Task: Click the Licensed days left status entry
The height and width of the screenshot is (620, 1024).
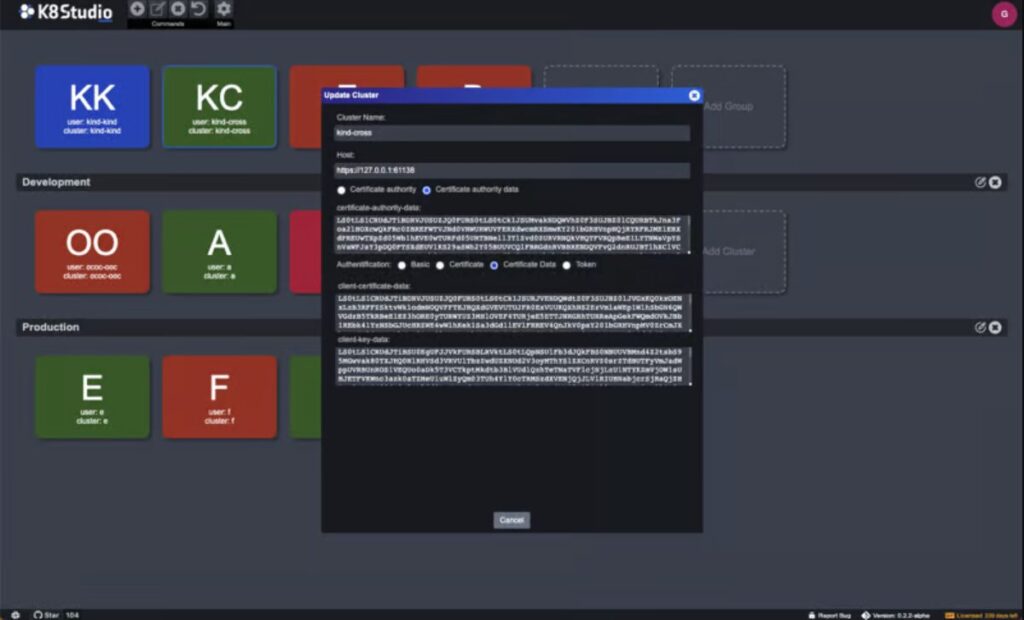Action: point(981,615)
